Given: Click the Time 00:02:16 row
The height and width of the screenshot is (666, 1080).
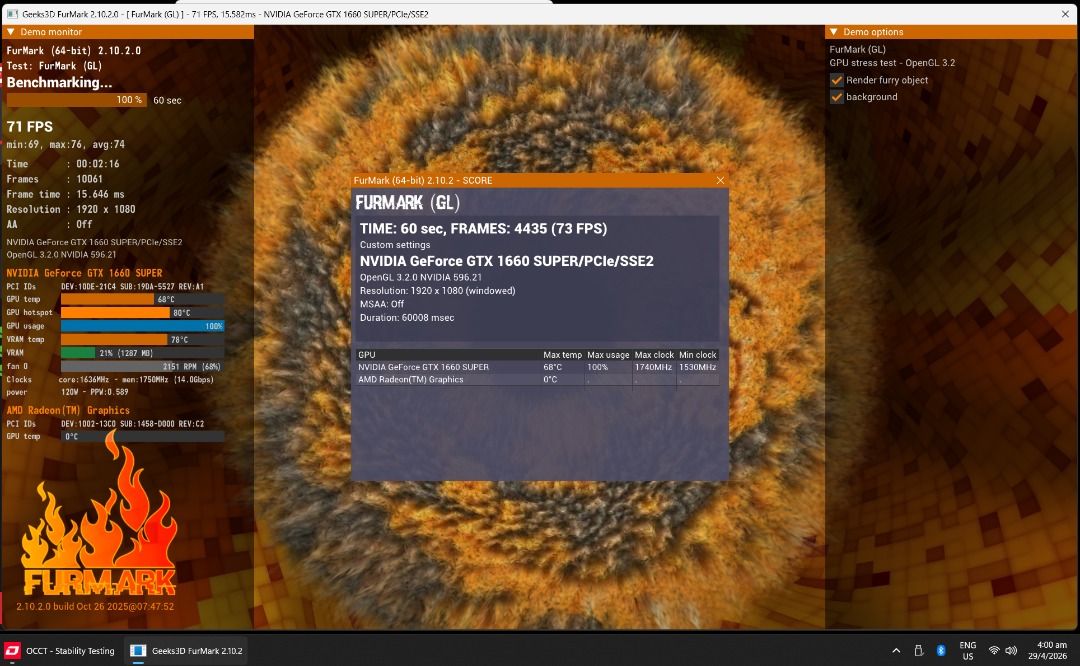Looking at the screenshot, I should point(63,164).
